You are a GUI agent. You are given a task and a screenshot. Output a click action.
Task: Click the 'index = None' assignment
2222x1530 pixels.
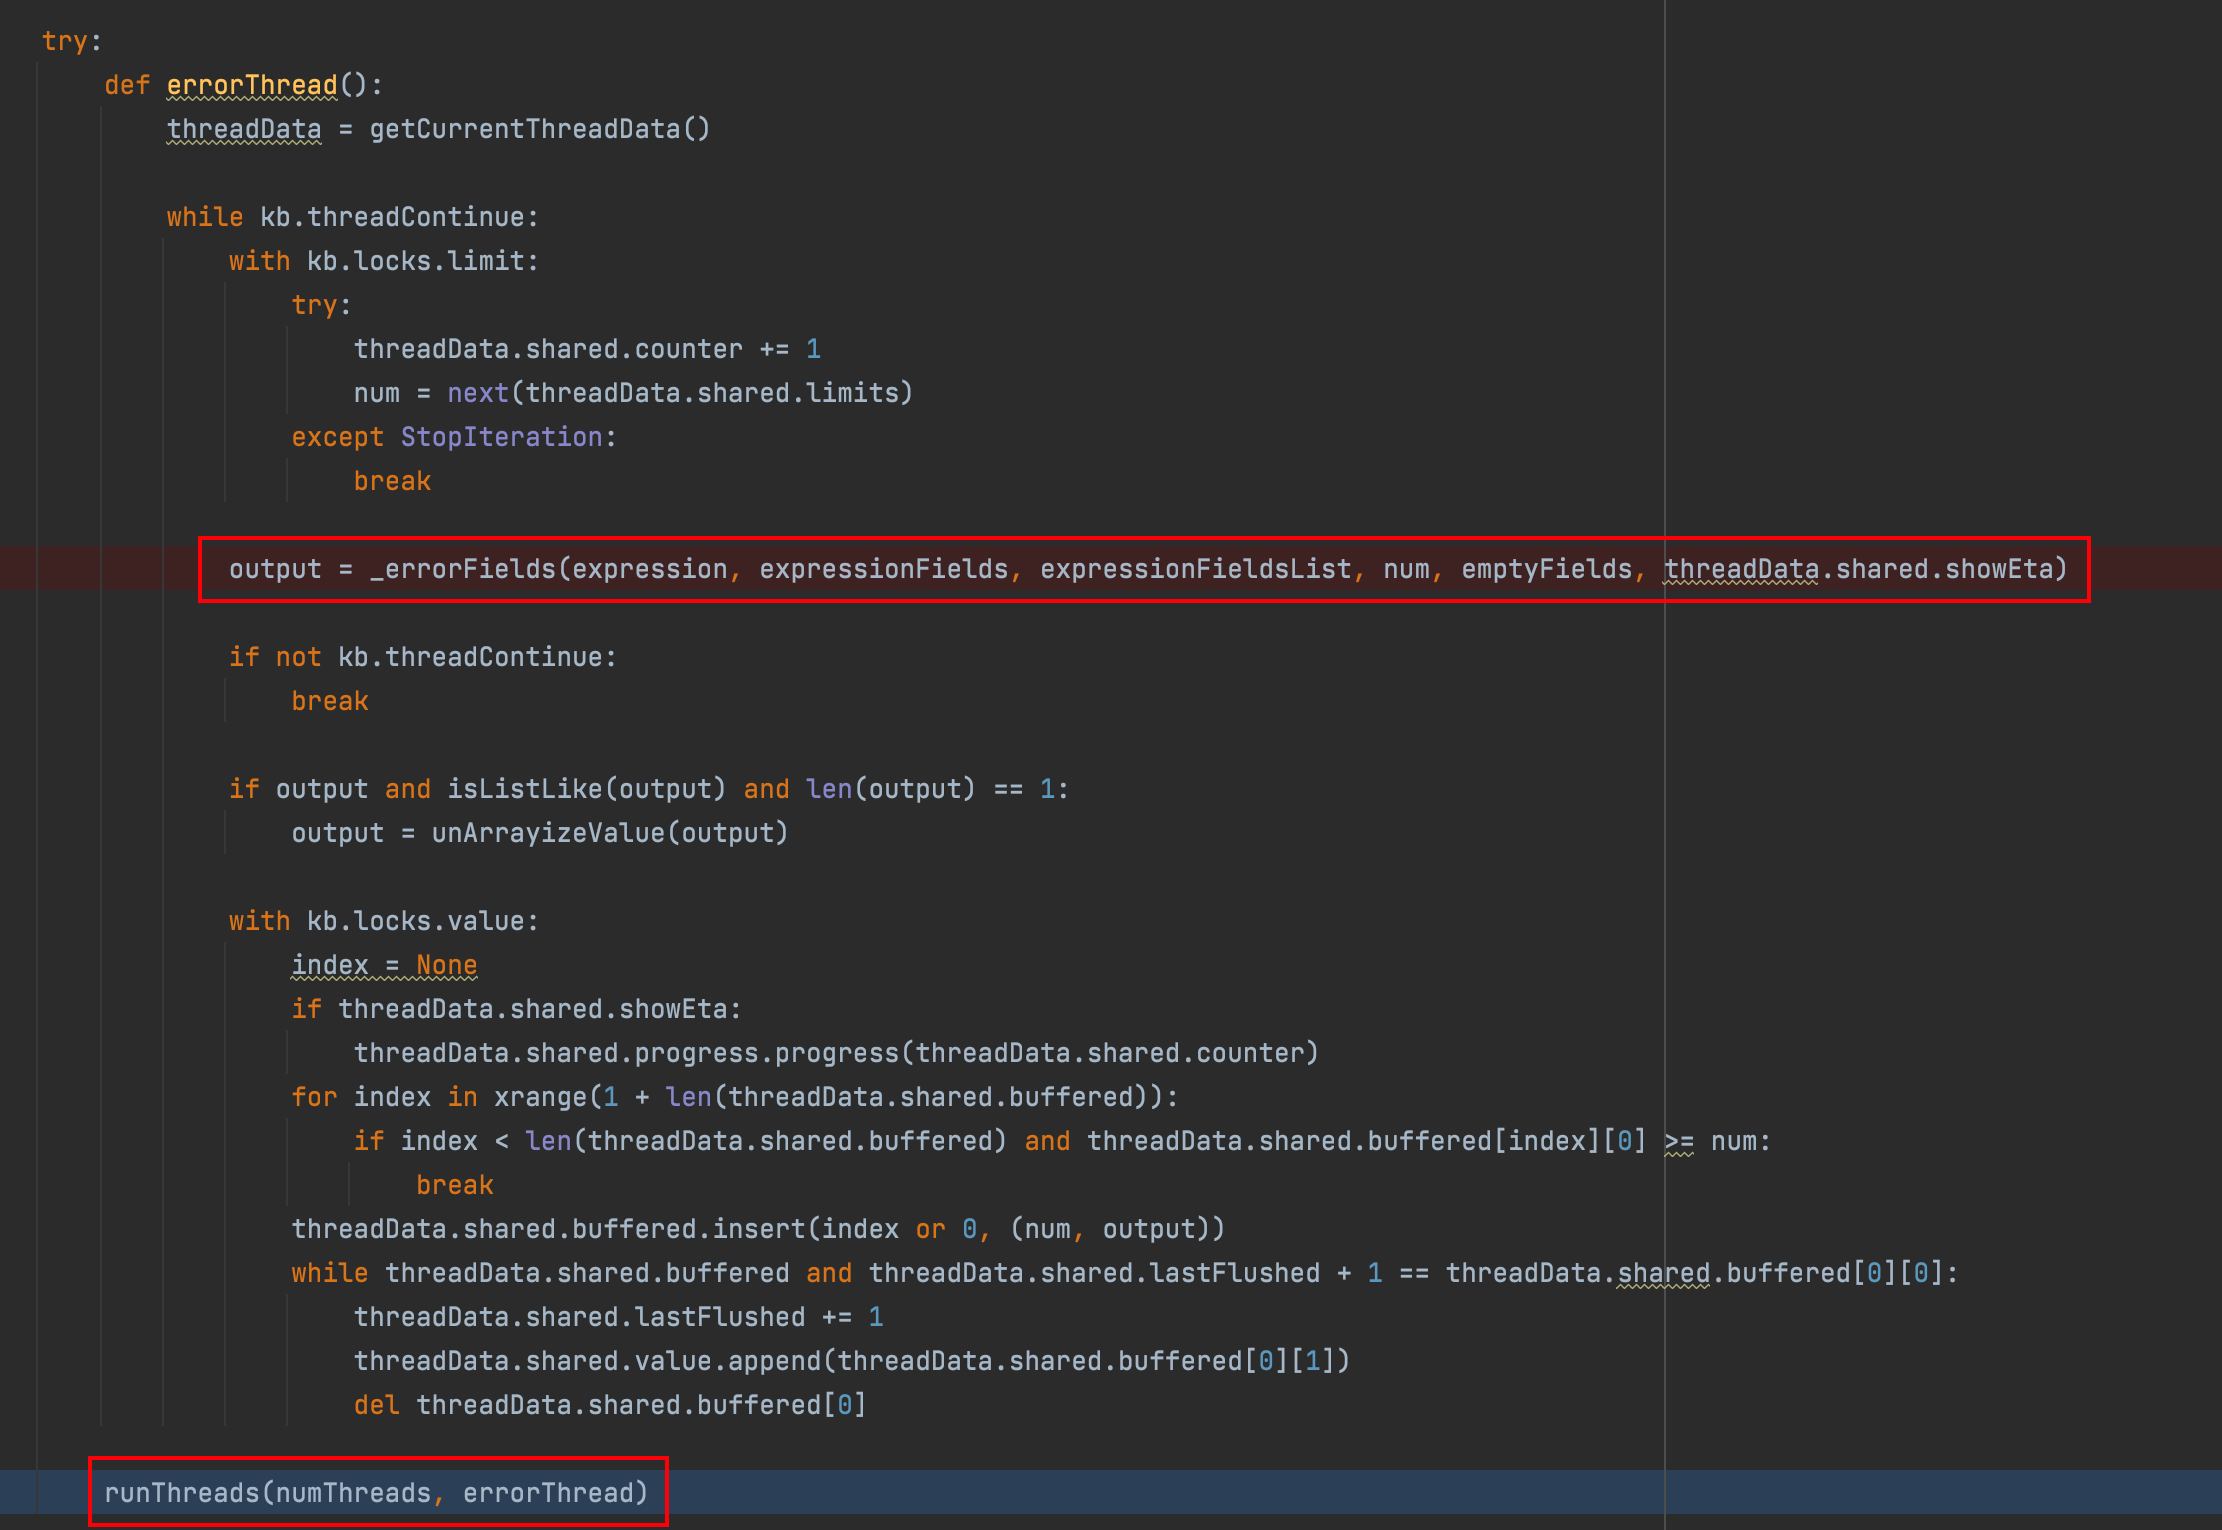(x=384, y=965)
